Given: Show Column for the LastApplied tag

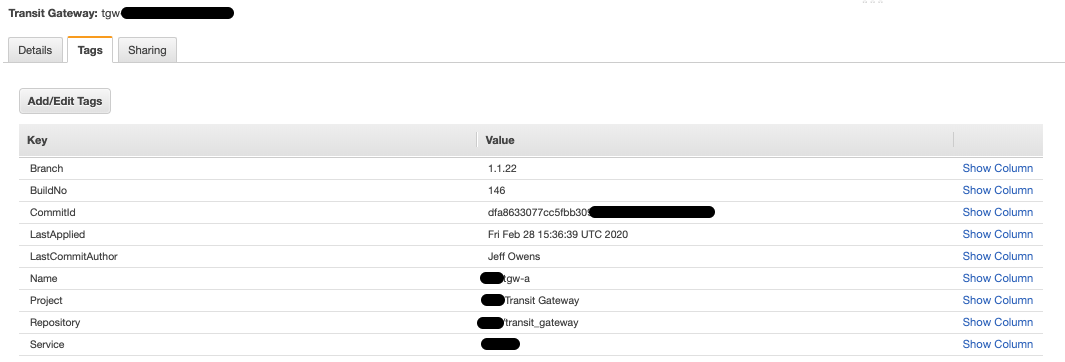Looking at the screenshot, I should pyautogui.click(x=997, y=234).
